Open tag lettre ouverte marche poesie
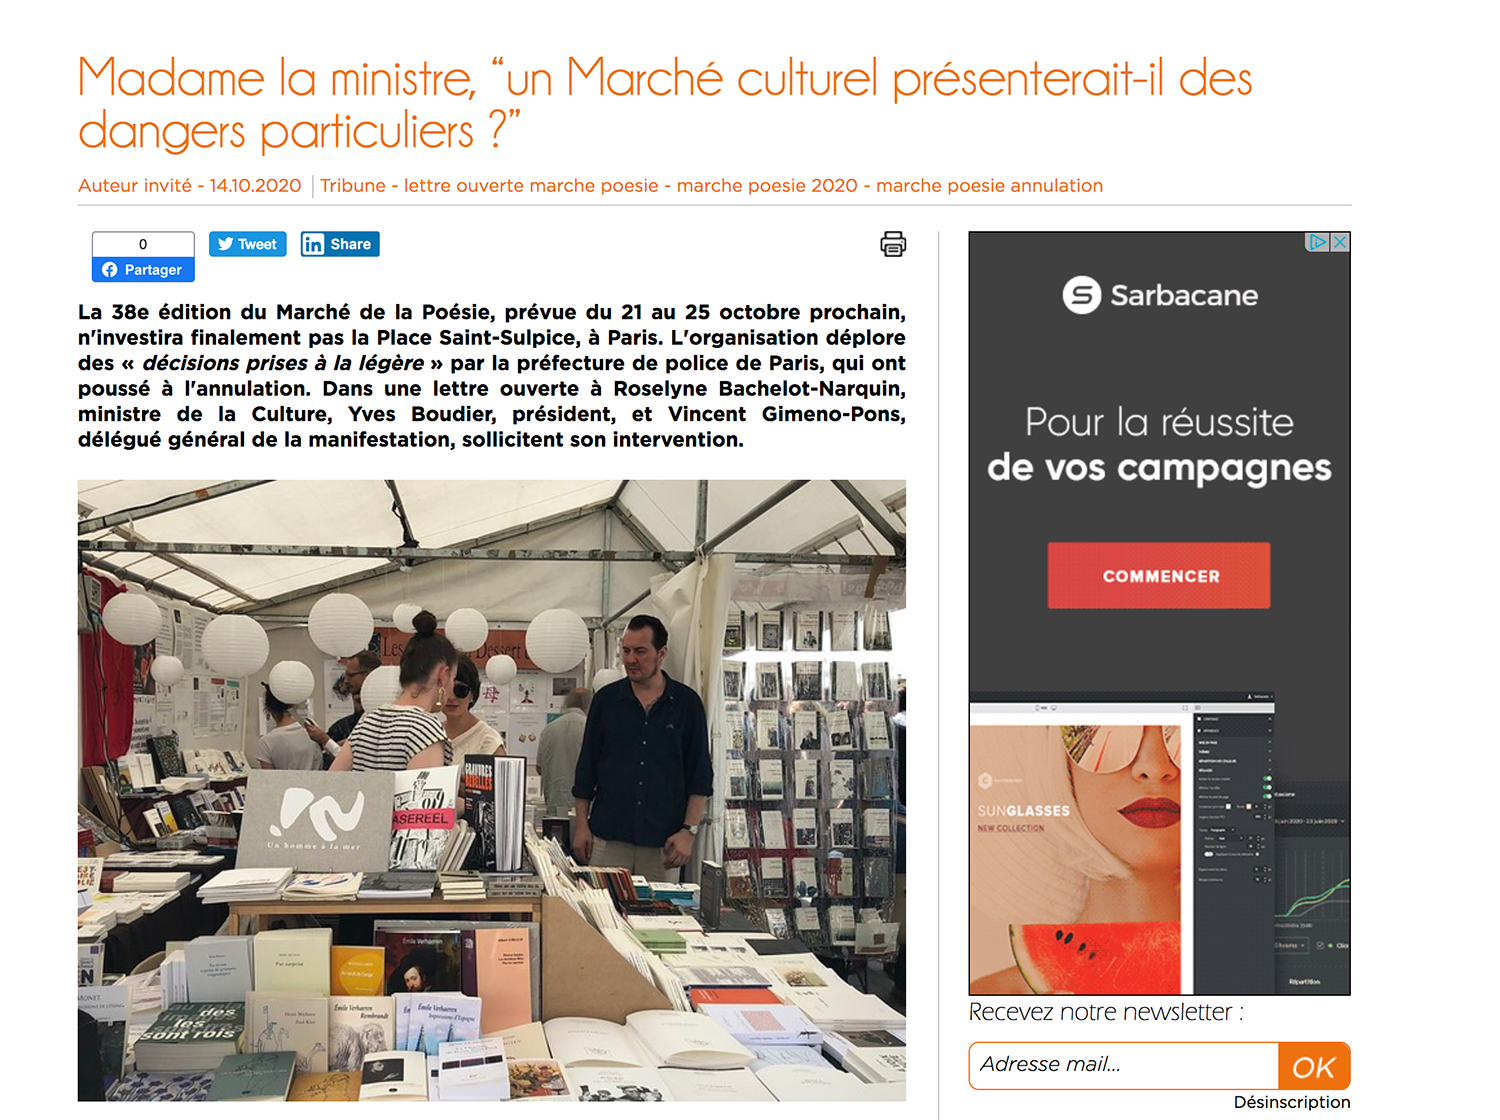Screen dimensions: 1500x1120 click(x=531, y=186)
